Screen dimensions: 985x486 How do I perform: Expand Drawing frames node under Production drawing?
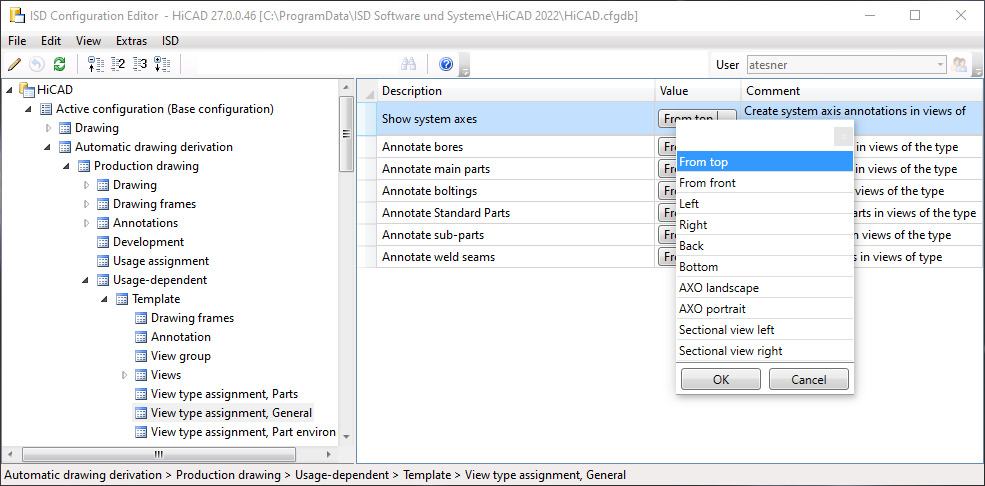[87, 204]
